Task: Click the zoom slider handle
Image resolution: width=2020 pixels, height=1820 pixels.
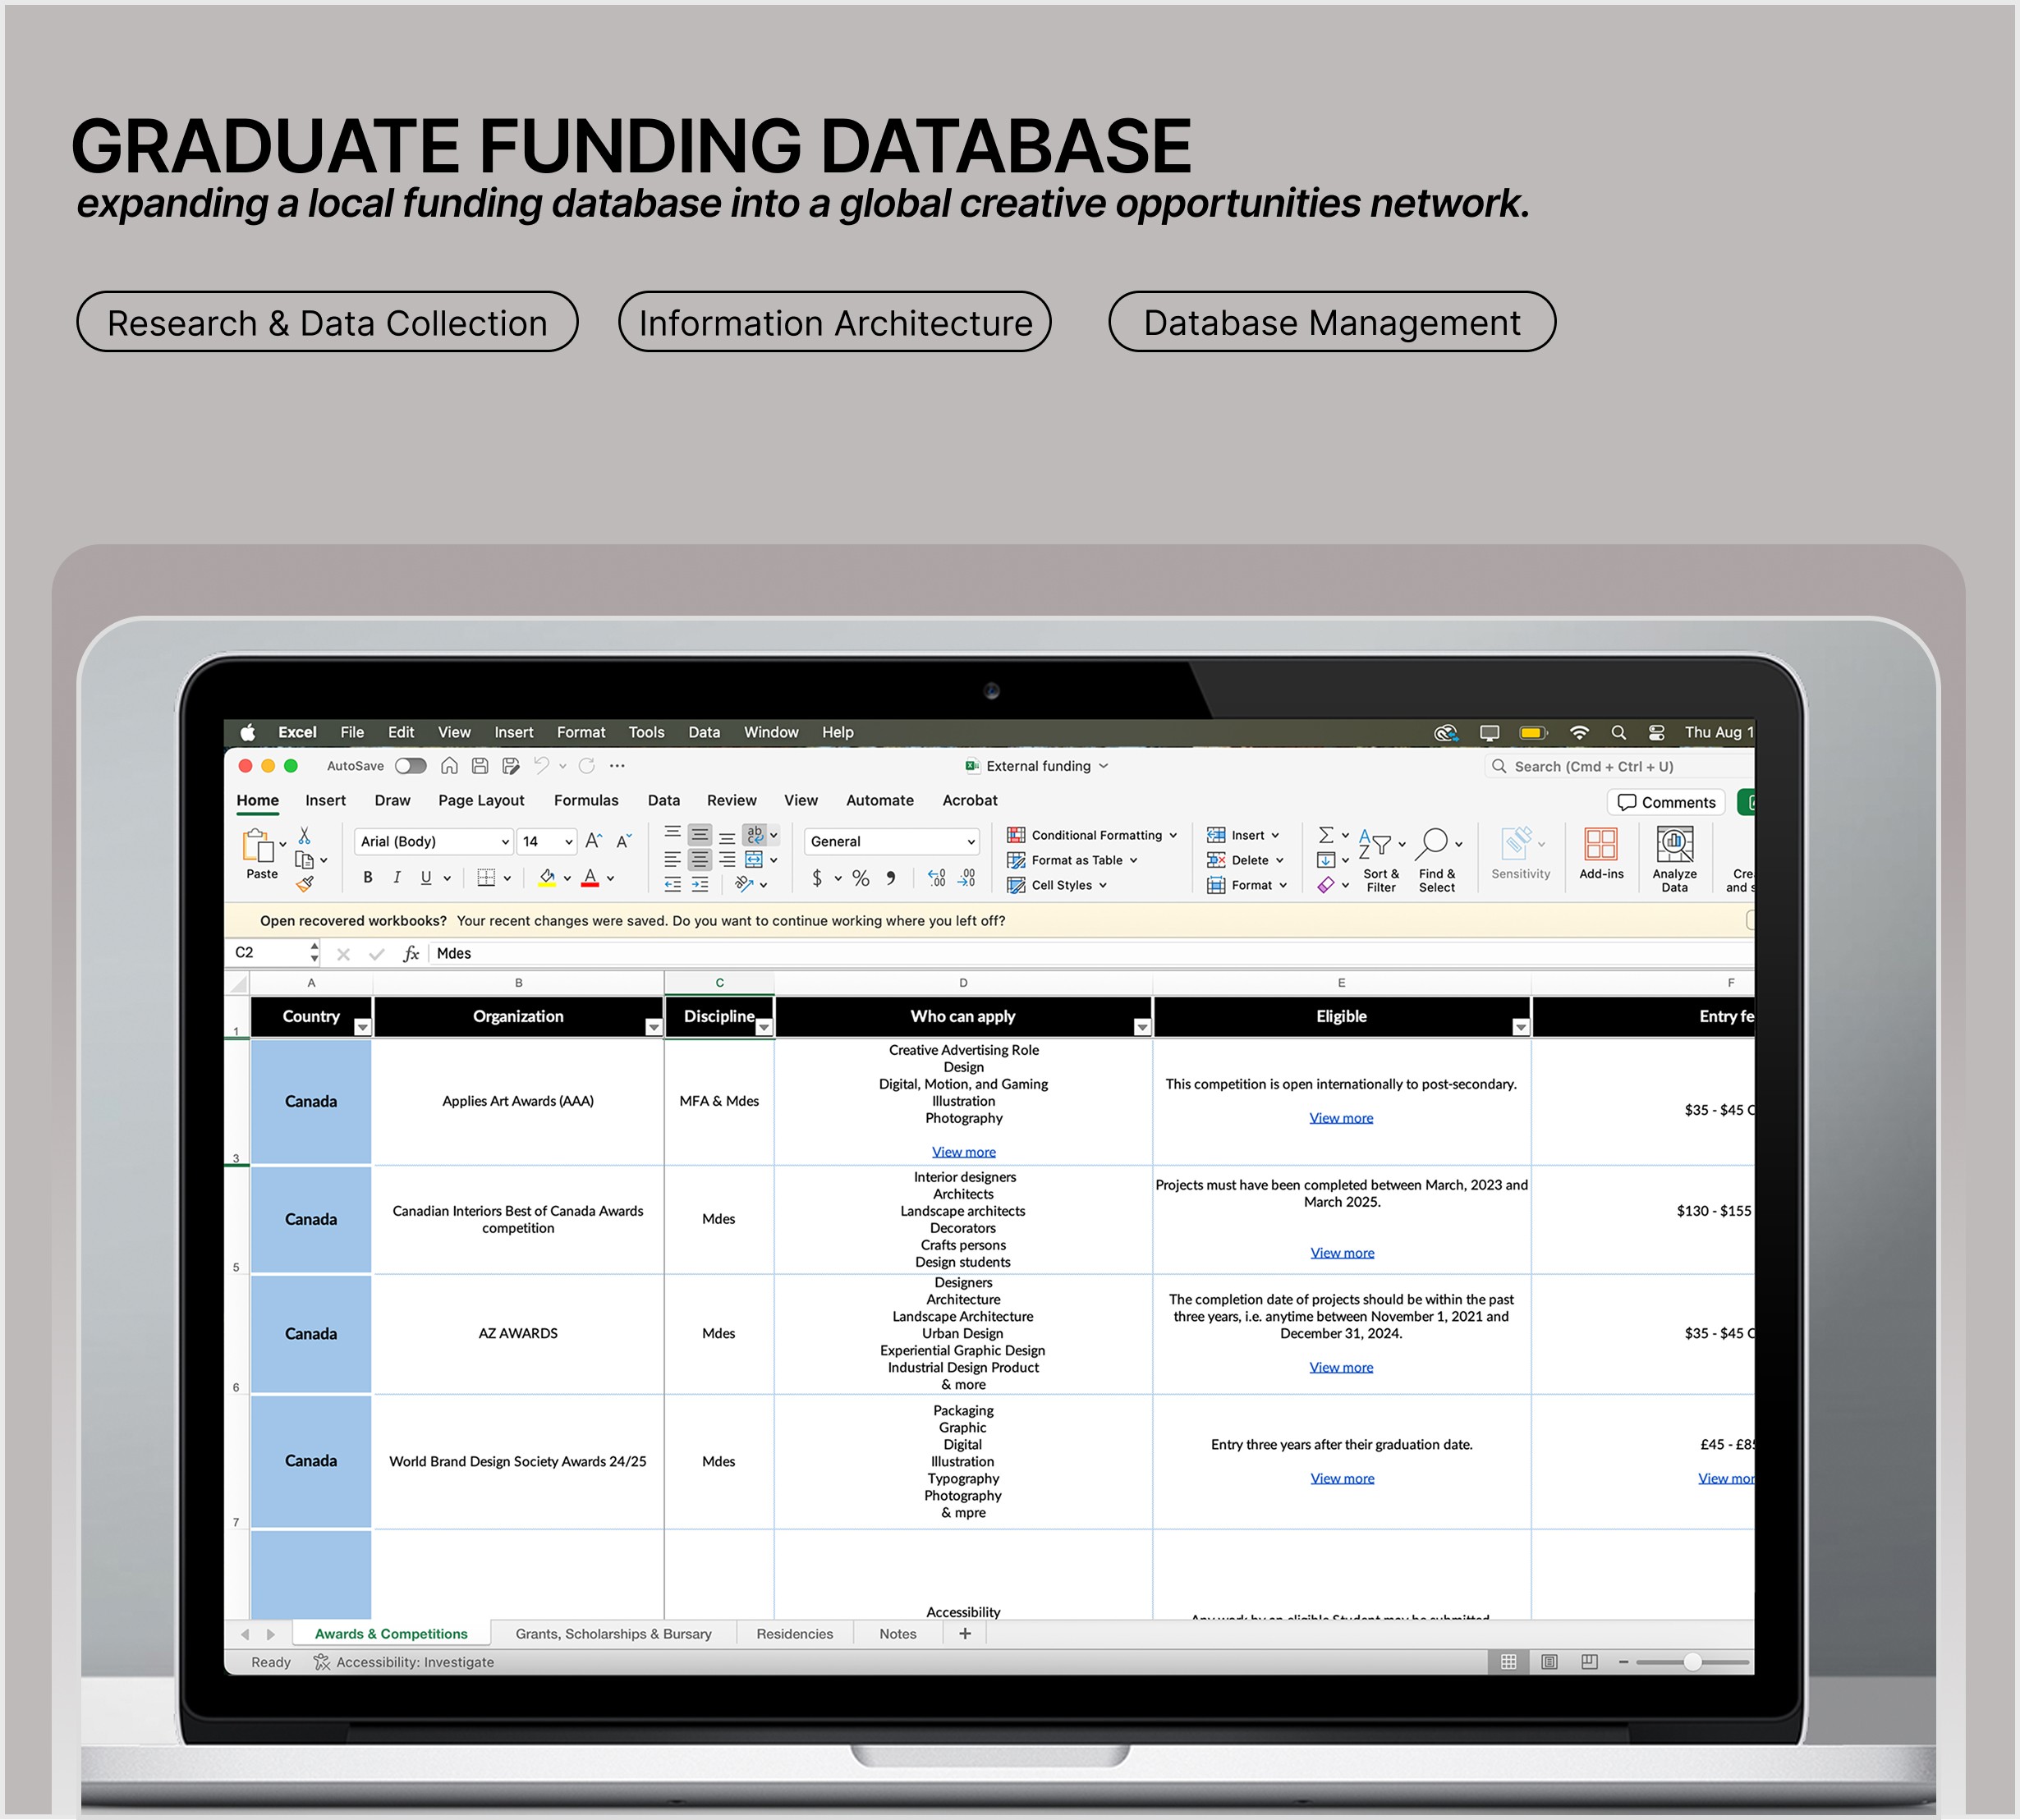Action: 1692,1662
